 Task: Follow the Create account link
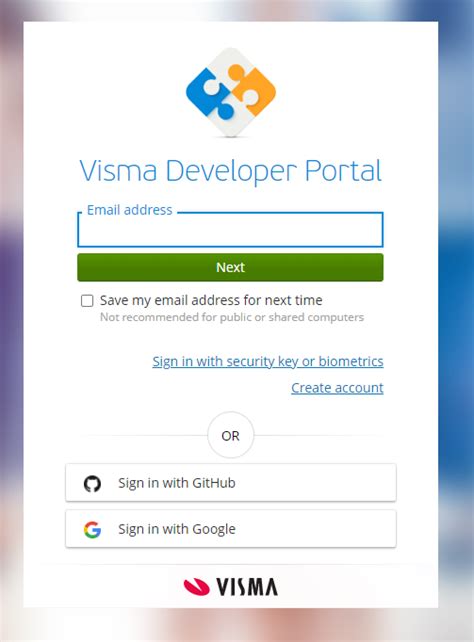click(x=337, y=388)
